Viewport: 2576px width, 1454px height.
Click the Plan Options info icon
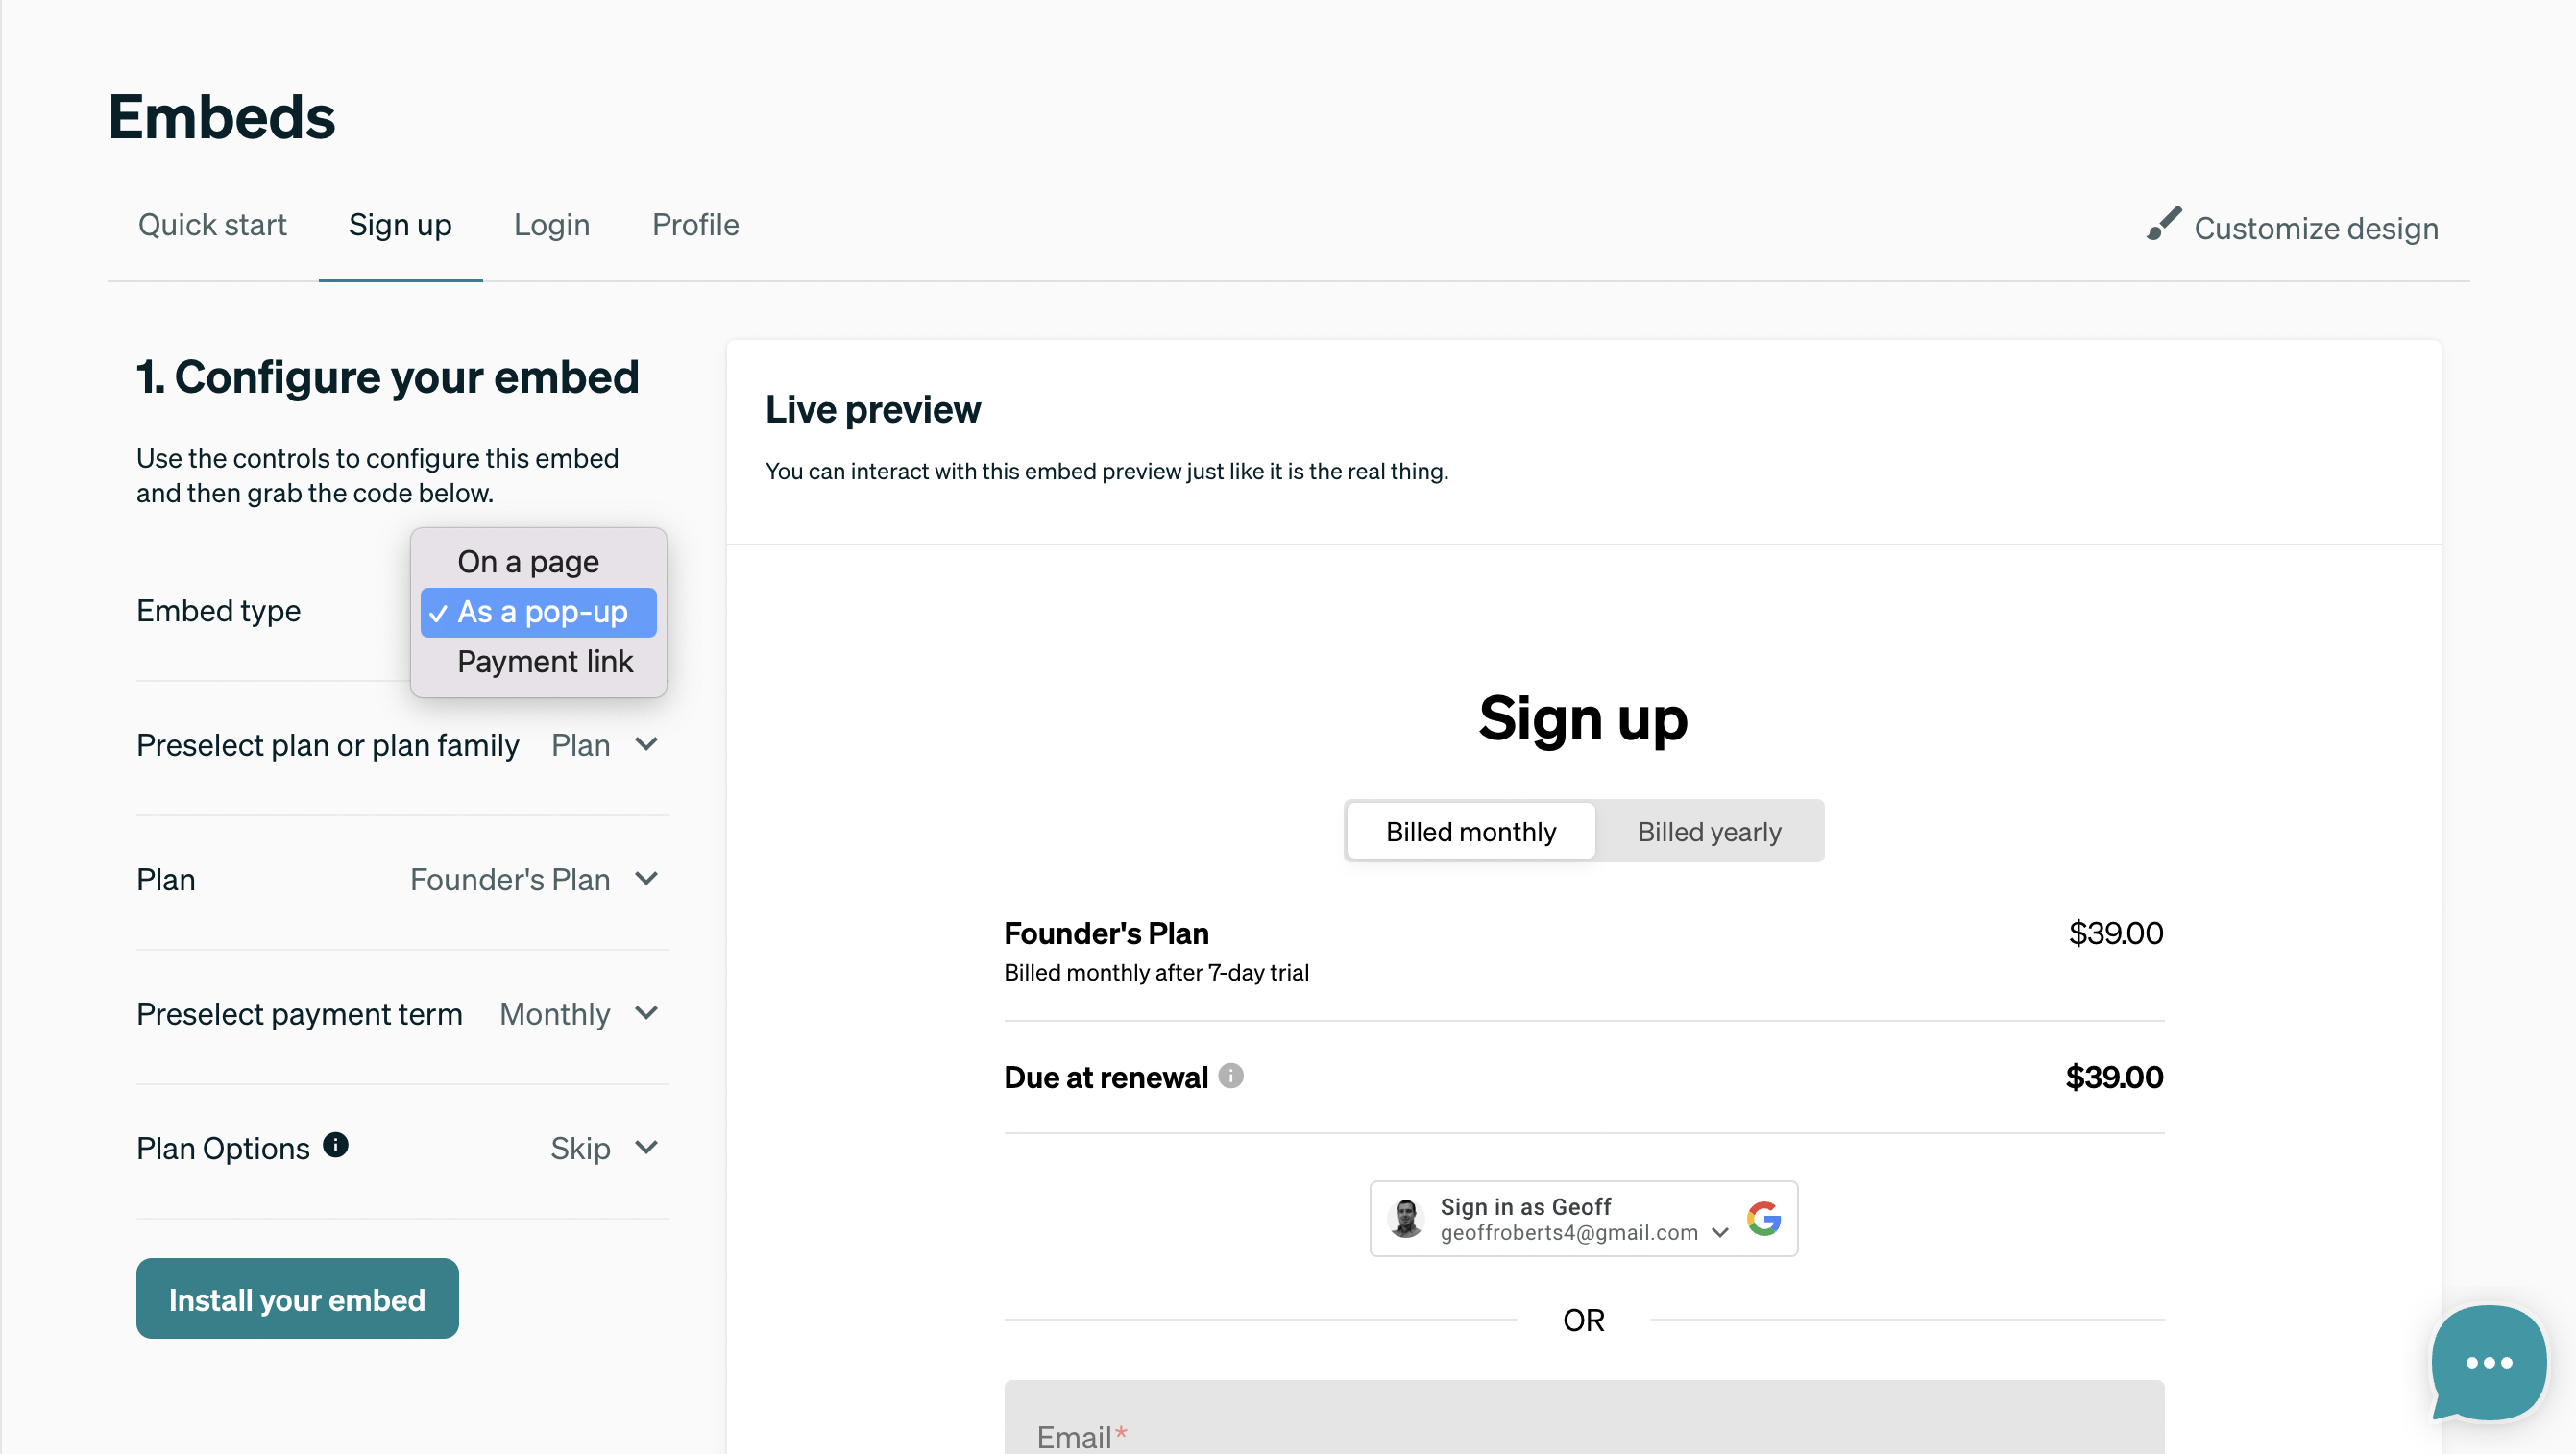(x=335, y=1146)
